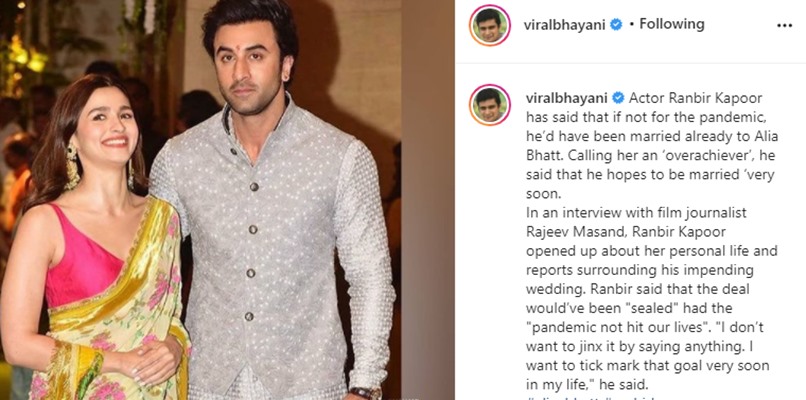Click the caption's viralbhayani profile picture
806x400 pixels.
click(489, 105)
